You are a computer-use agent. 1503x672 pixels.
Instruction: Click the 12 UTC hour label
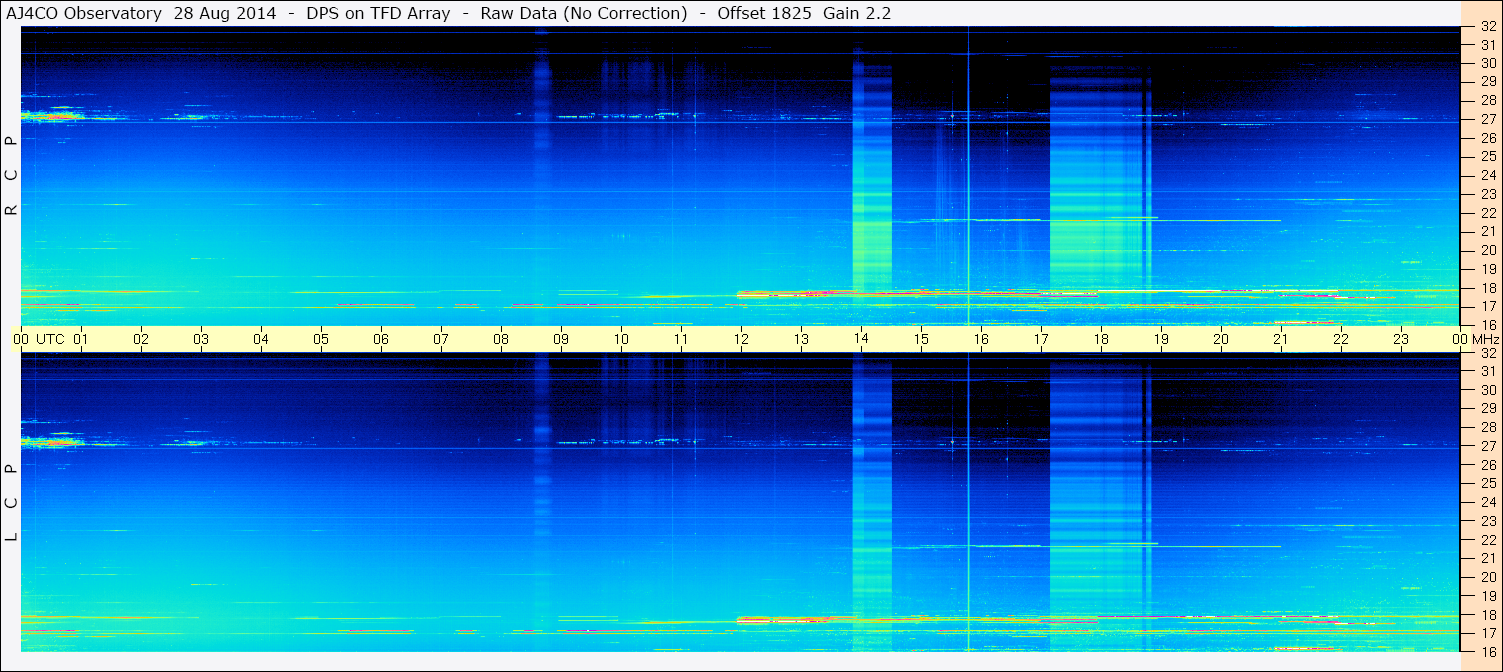click(741, 339)
